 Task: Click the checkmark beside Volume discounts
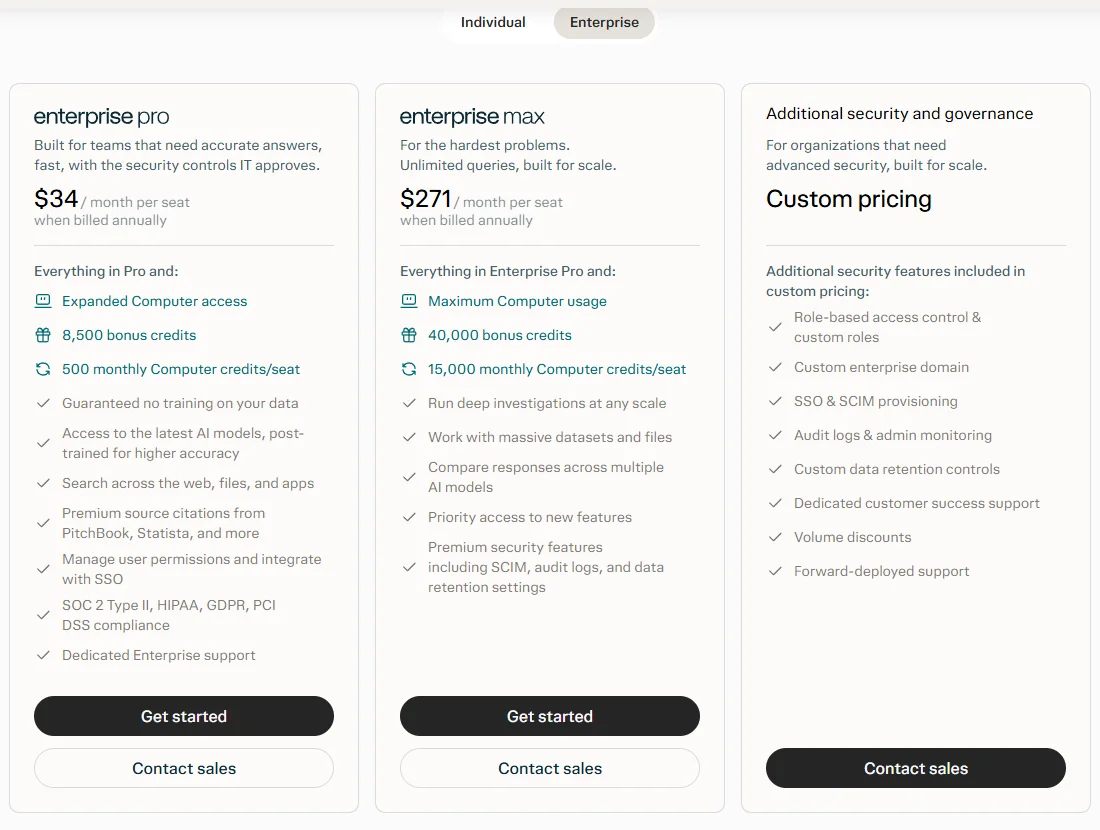(x=775, y=537)
